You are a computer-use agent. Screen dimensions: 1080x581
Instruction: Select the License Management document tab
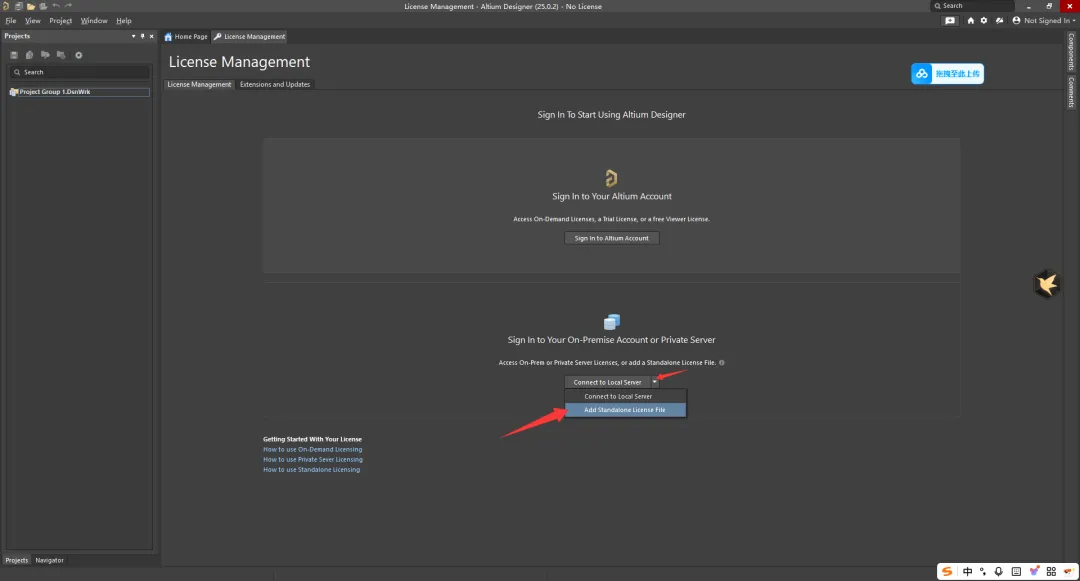(x=249, y=36)
